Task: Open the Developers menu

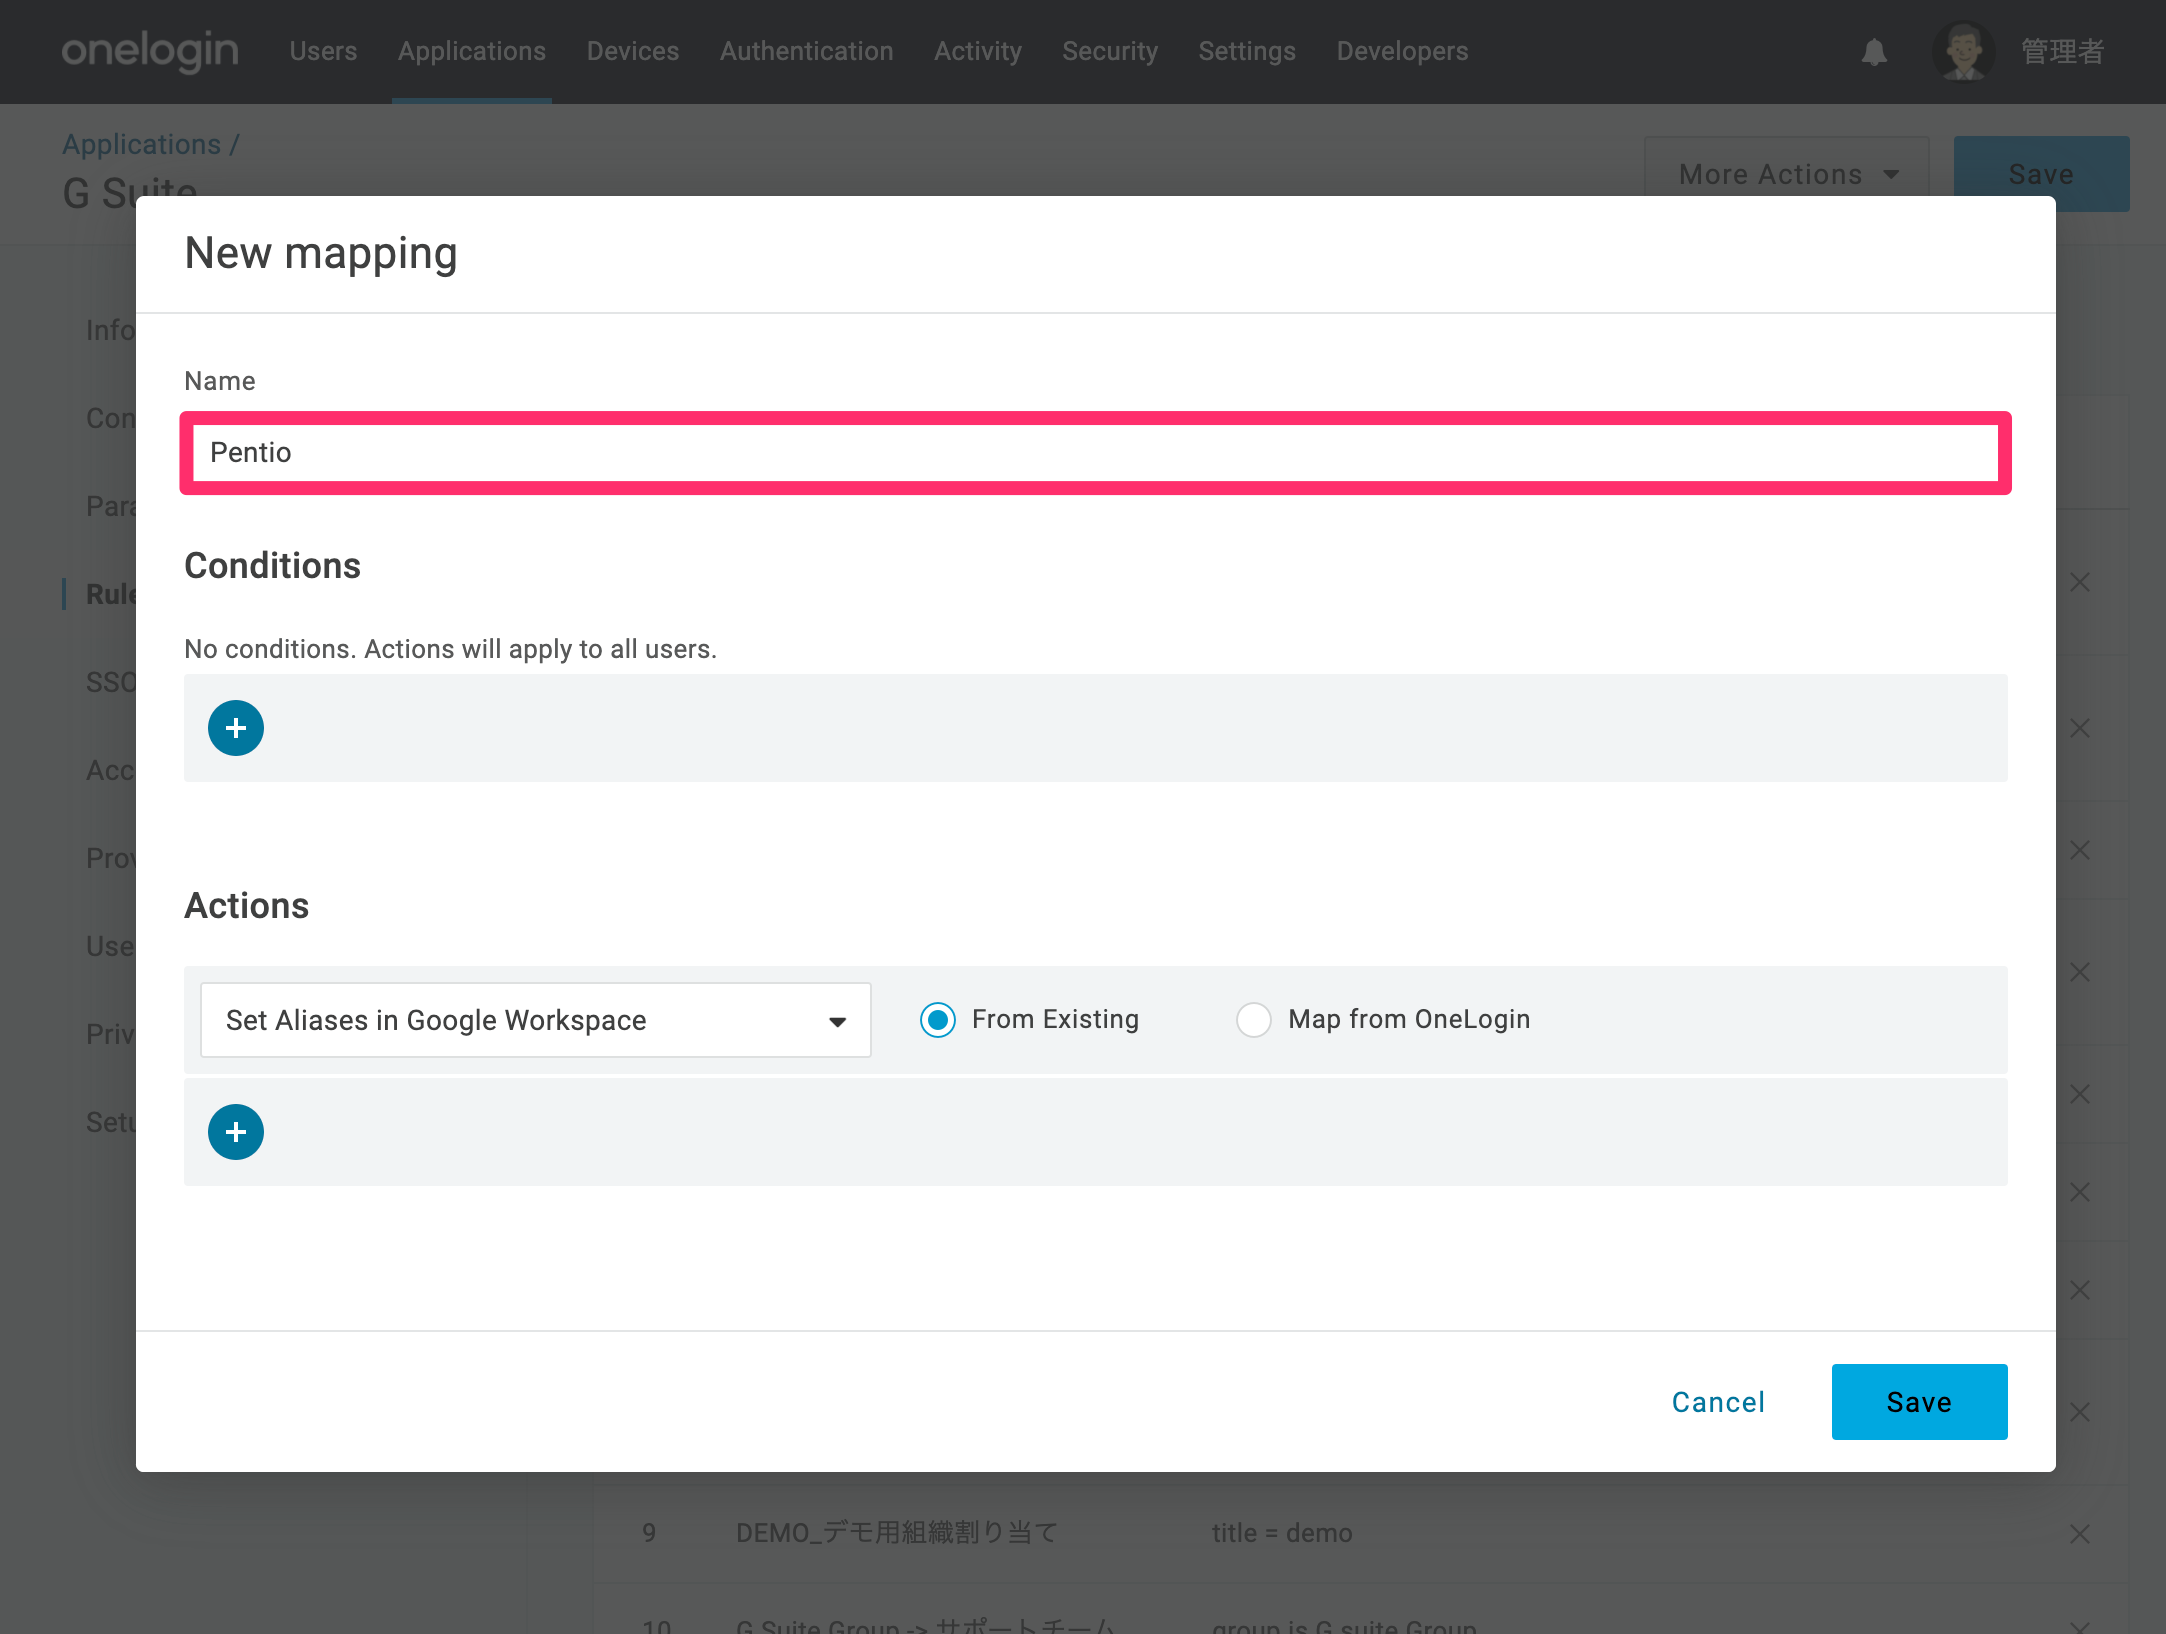Action: (x=1403, y=51)
